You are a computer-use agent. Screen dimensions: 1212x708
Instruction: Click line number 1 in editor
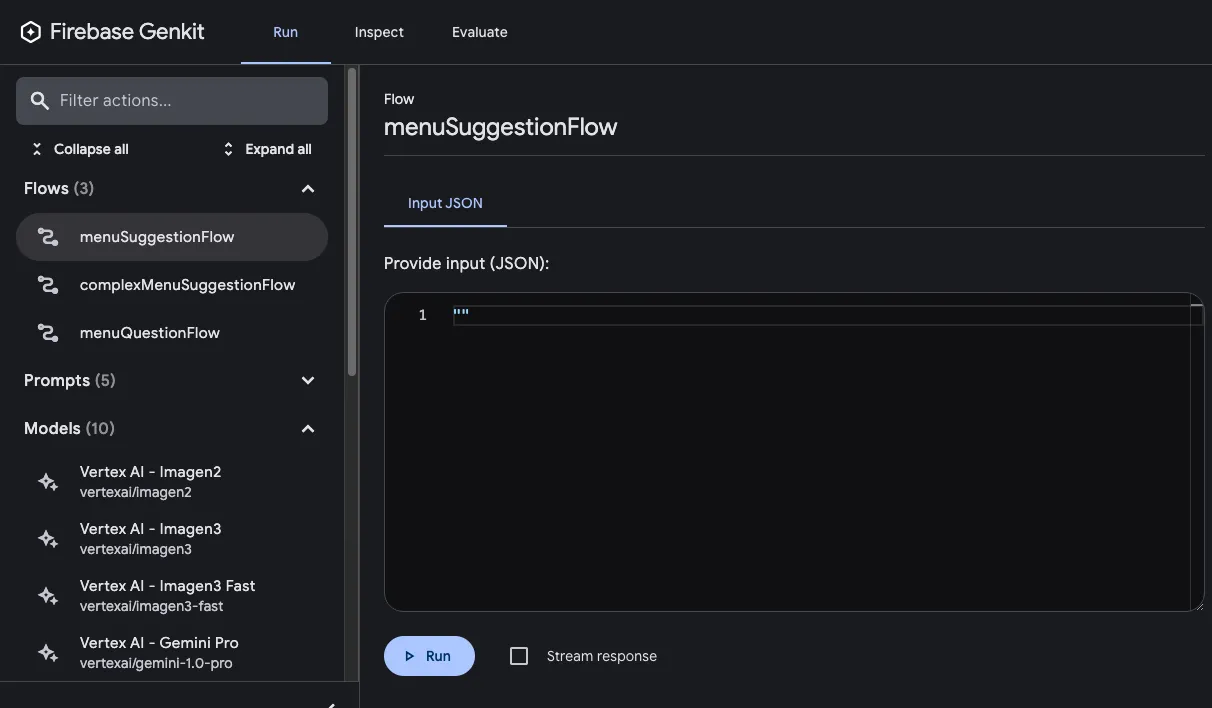pos(423,315)
